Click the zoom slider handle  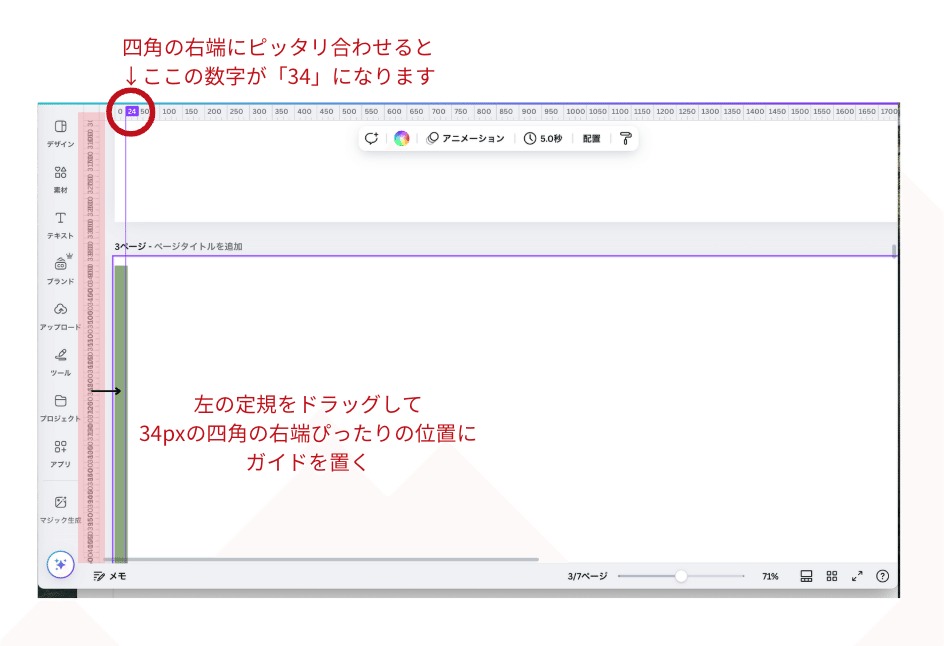[x=681, y=576]
